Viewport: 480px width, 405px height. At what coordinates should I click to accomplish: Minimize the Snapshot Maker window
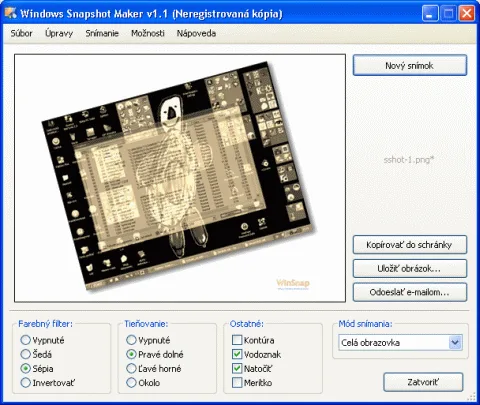pyautogui.click(x=430, y=14)
